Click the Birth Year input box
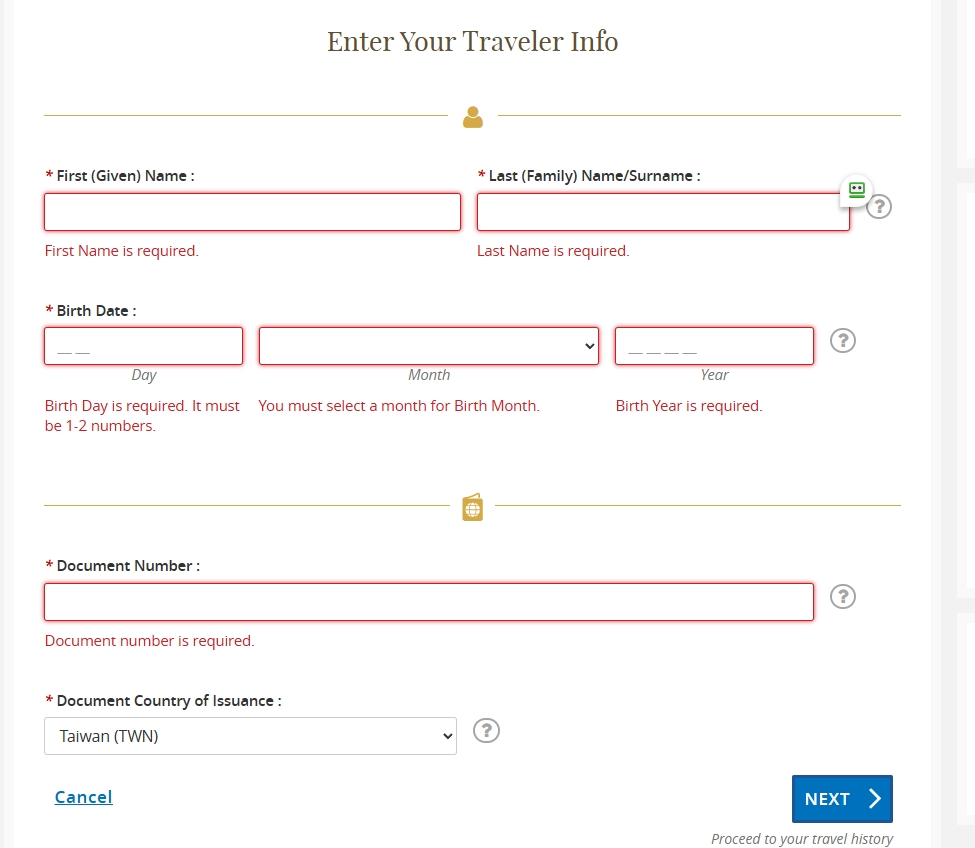This screenshot has width=975, height=848. 714,346
